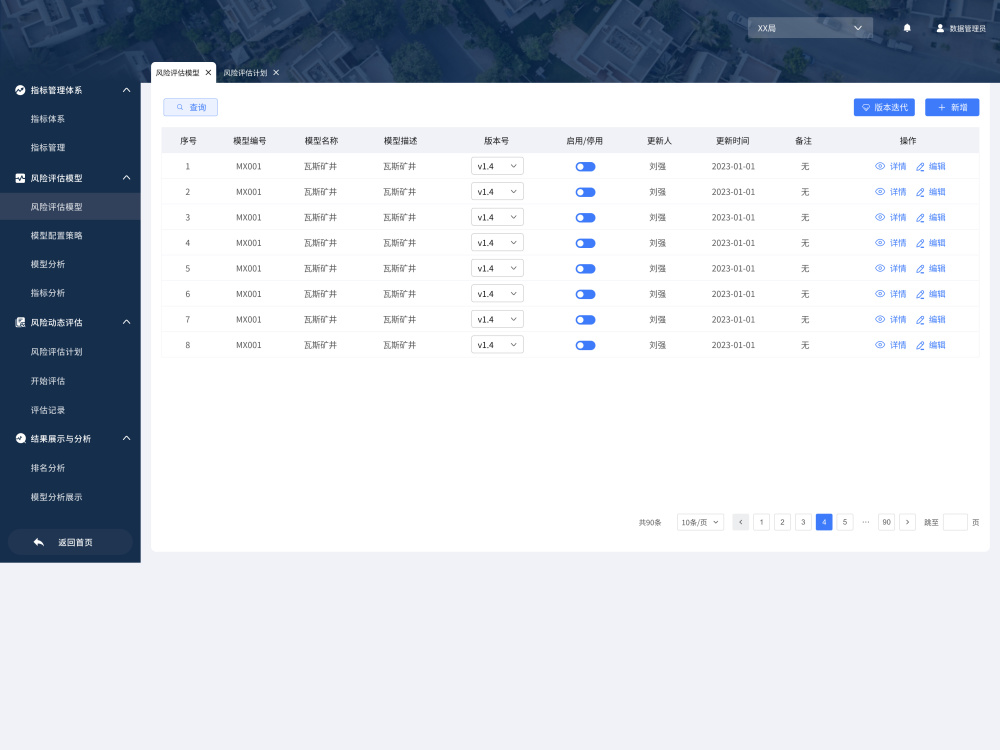Click the 编辑 pencil icon in row 1
Image resolution: width=1000 pixels, height=750 pixels.
click(x=920, y=166)
